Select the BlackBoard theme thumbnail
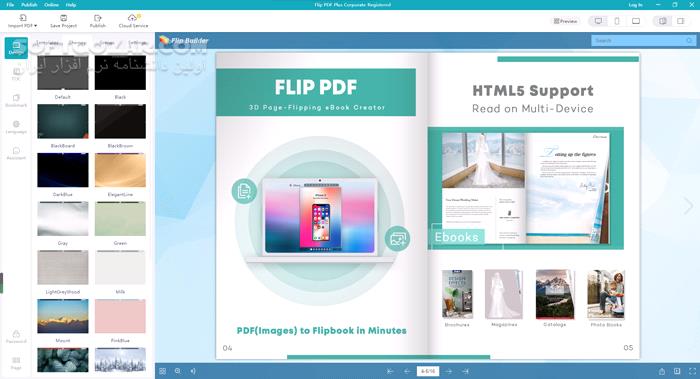This screenshot has height=379, width=700. (62, 121)
